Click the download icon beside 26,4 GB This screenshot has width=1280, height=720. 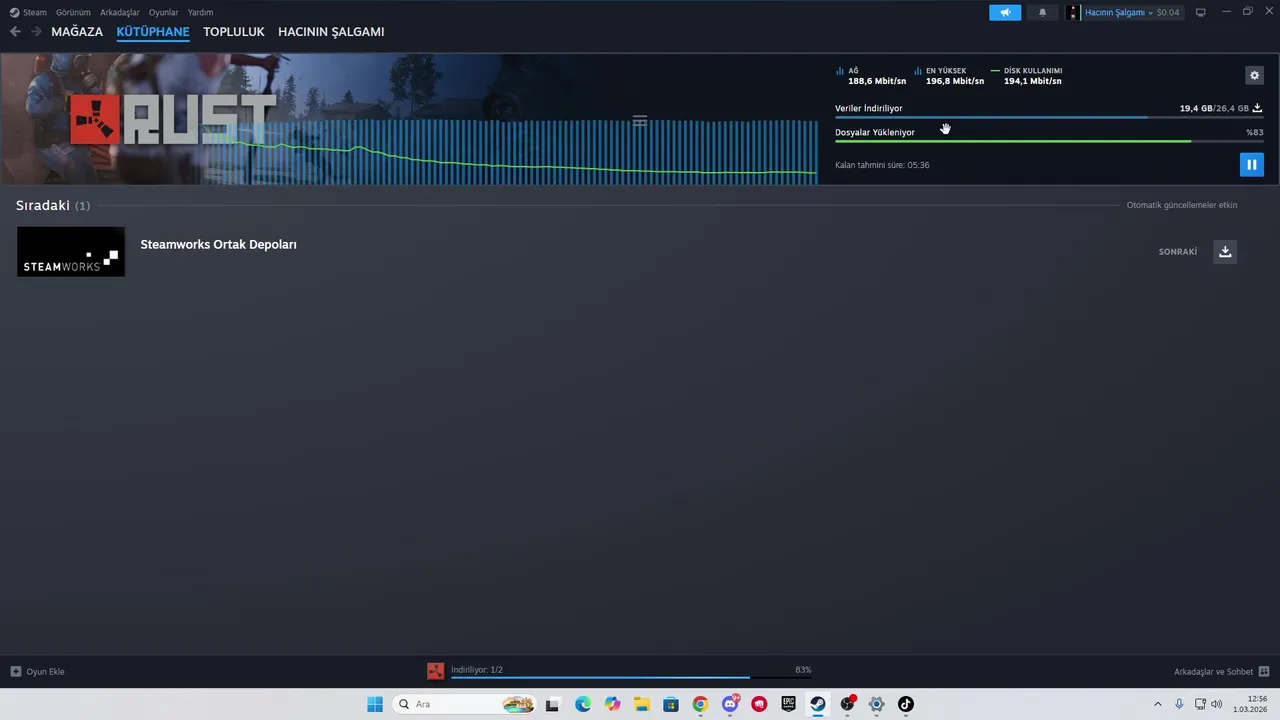tap(1257, 108)
